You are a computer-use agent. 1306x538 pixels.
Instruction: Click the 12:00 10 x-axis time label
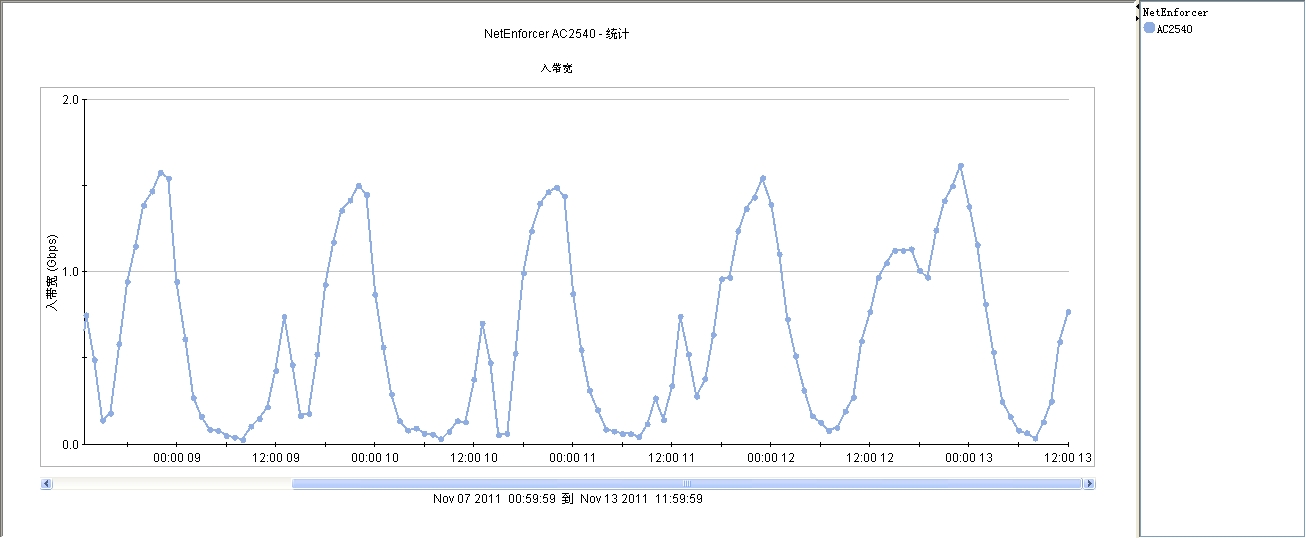pyautogui.click(x=474, y=458)
